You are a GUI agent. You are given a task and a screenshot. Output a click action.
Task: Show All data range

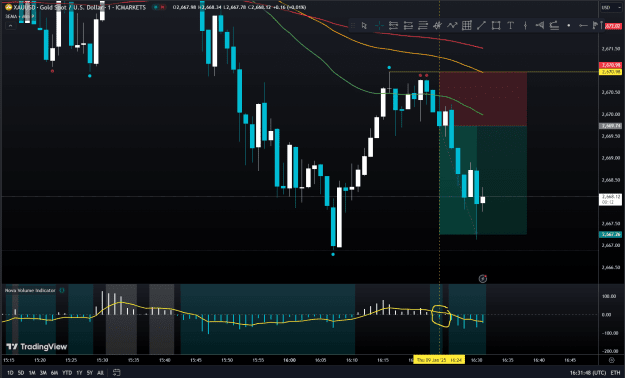point(100,373)
